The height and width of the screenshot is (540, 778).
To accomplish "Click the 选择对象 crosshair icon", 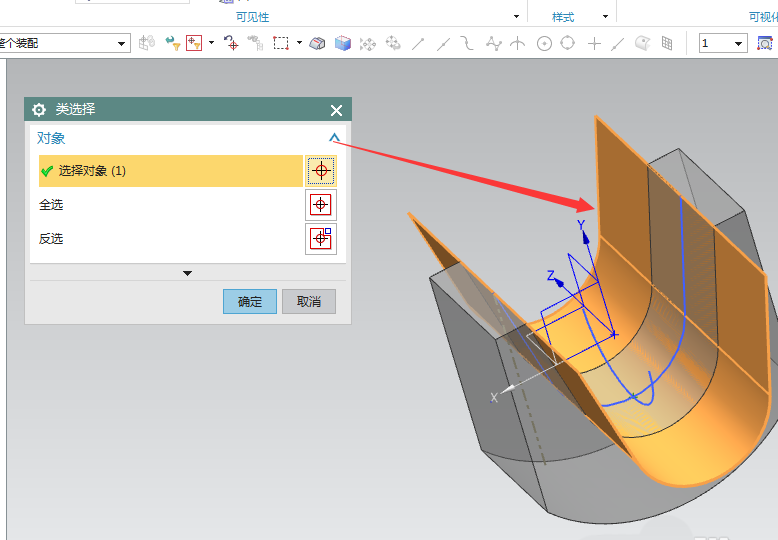I will [x=321, y=171].
